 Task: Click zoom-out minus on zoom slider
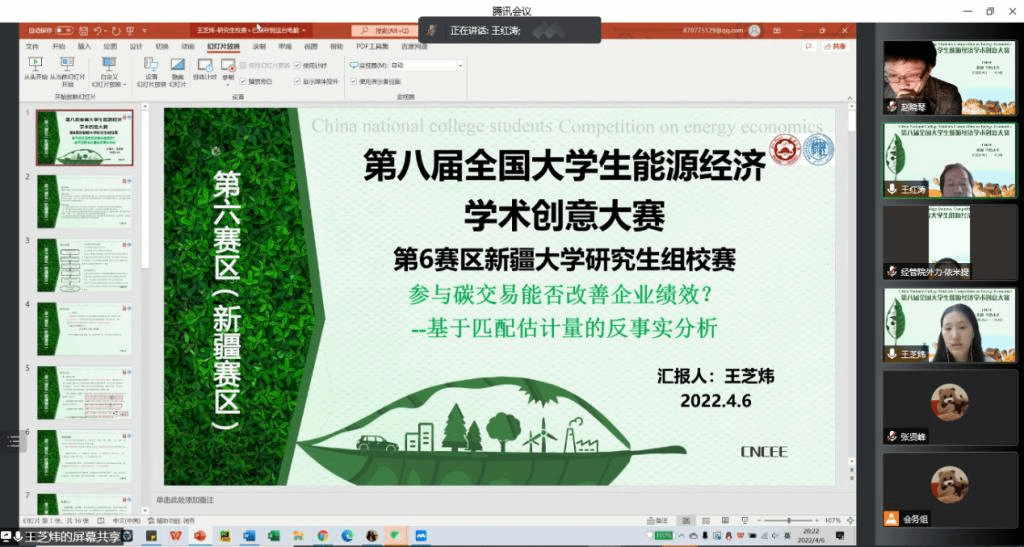[761, 520]
